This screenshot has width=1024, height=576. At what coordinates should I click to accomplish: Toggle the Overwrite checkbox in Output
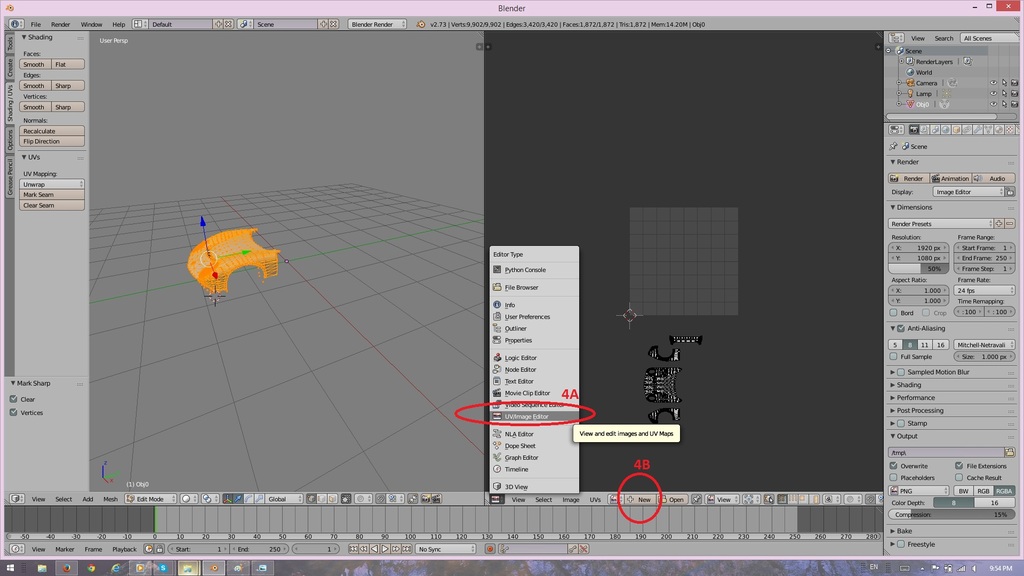[x=894, y=466]
